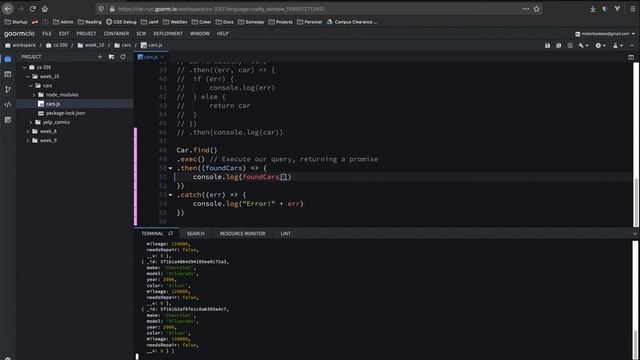The height and width of the screenshot is (360, 640).
Task: Click the list layout icon in goormide toolbar
Action: 570,45
